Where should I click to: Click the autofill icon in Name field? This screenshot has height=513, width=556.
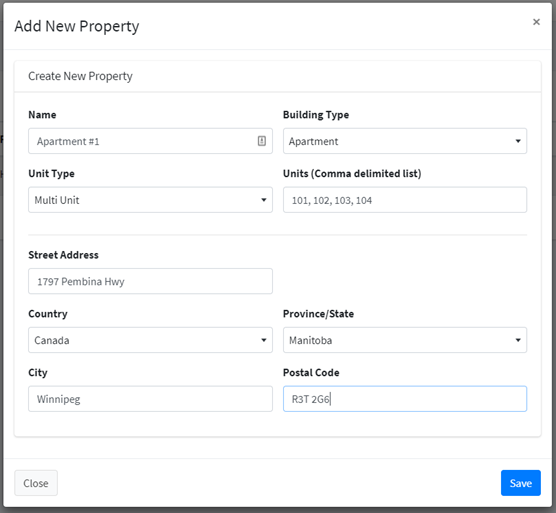click(262, 141)
